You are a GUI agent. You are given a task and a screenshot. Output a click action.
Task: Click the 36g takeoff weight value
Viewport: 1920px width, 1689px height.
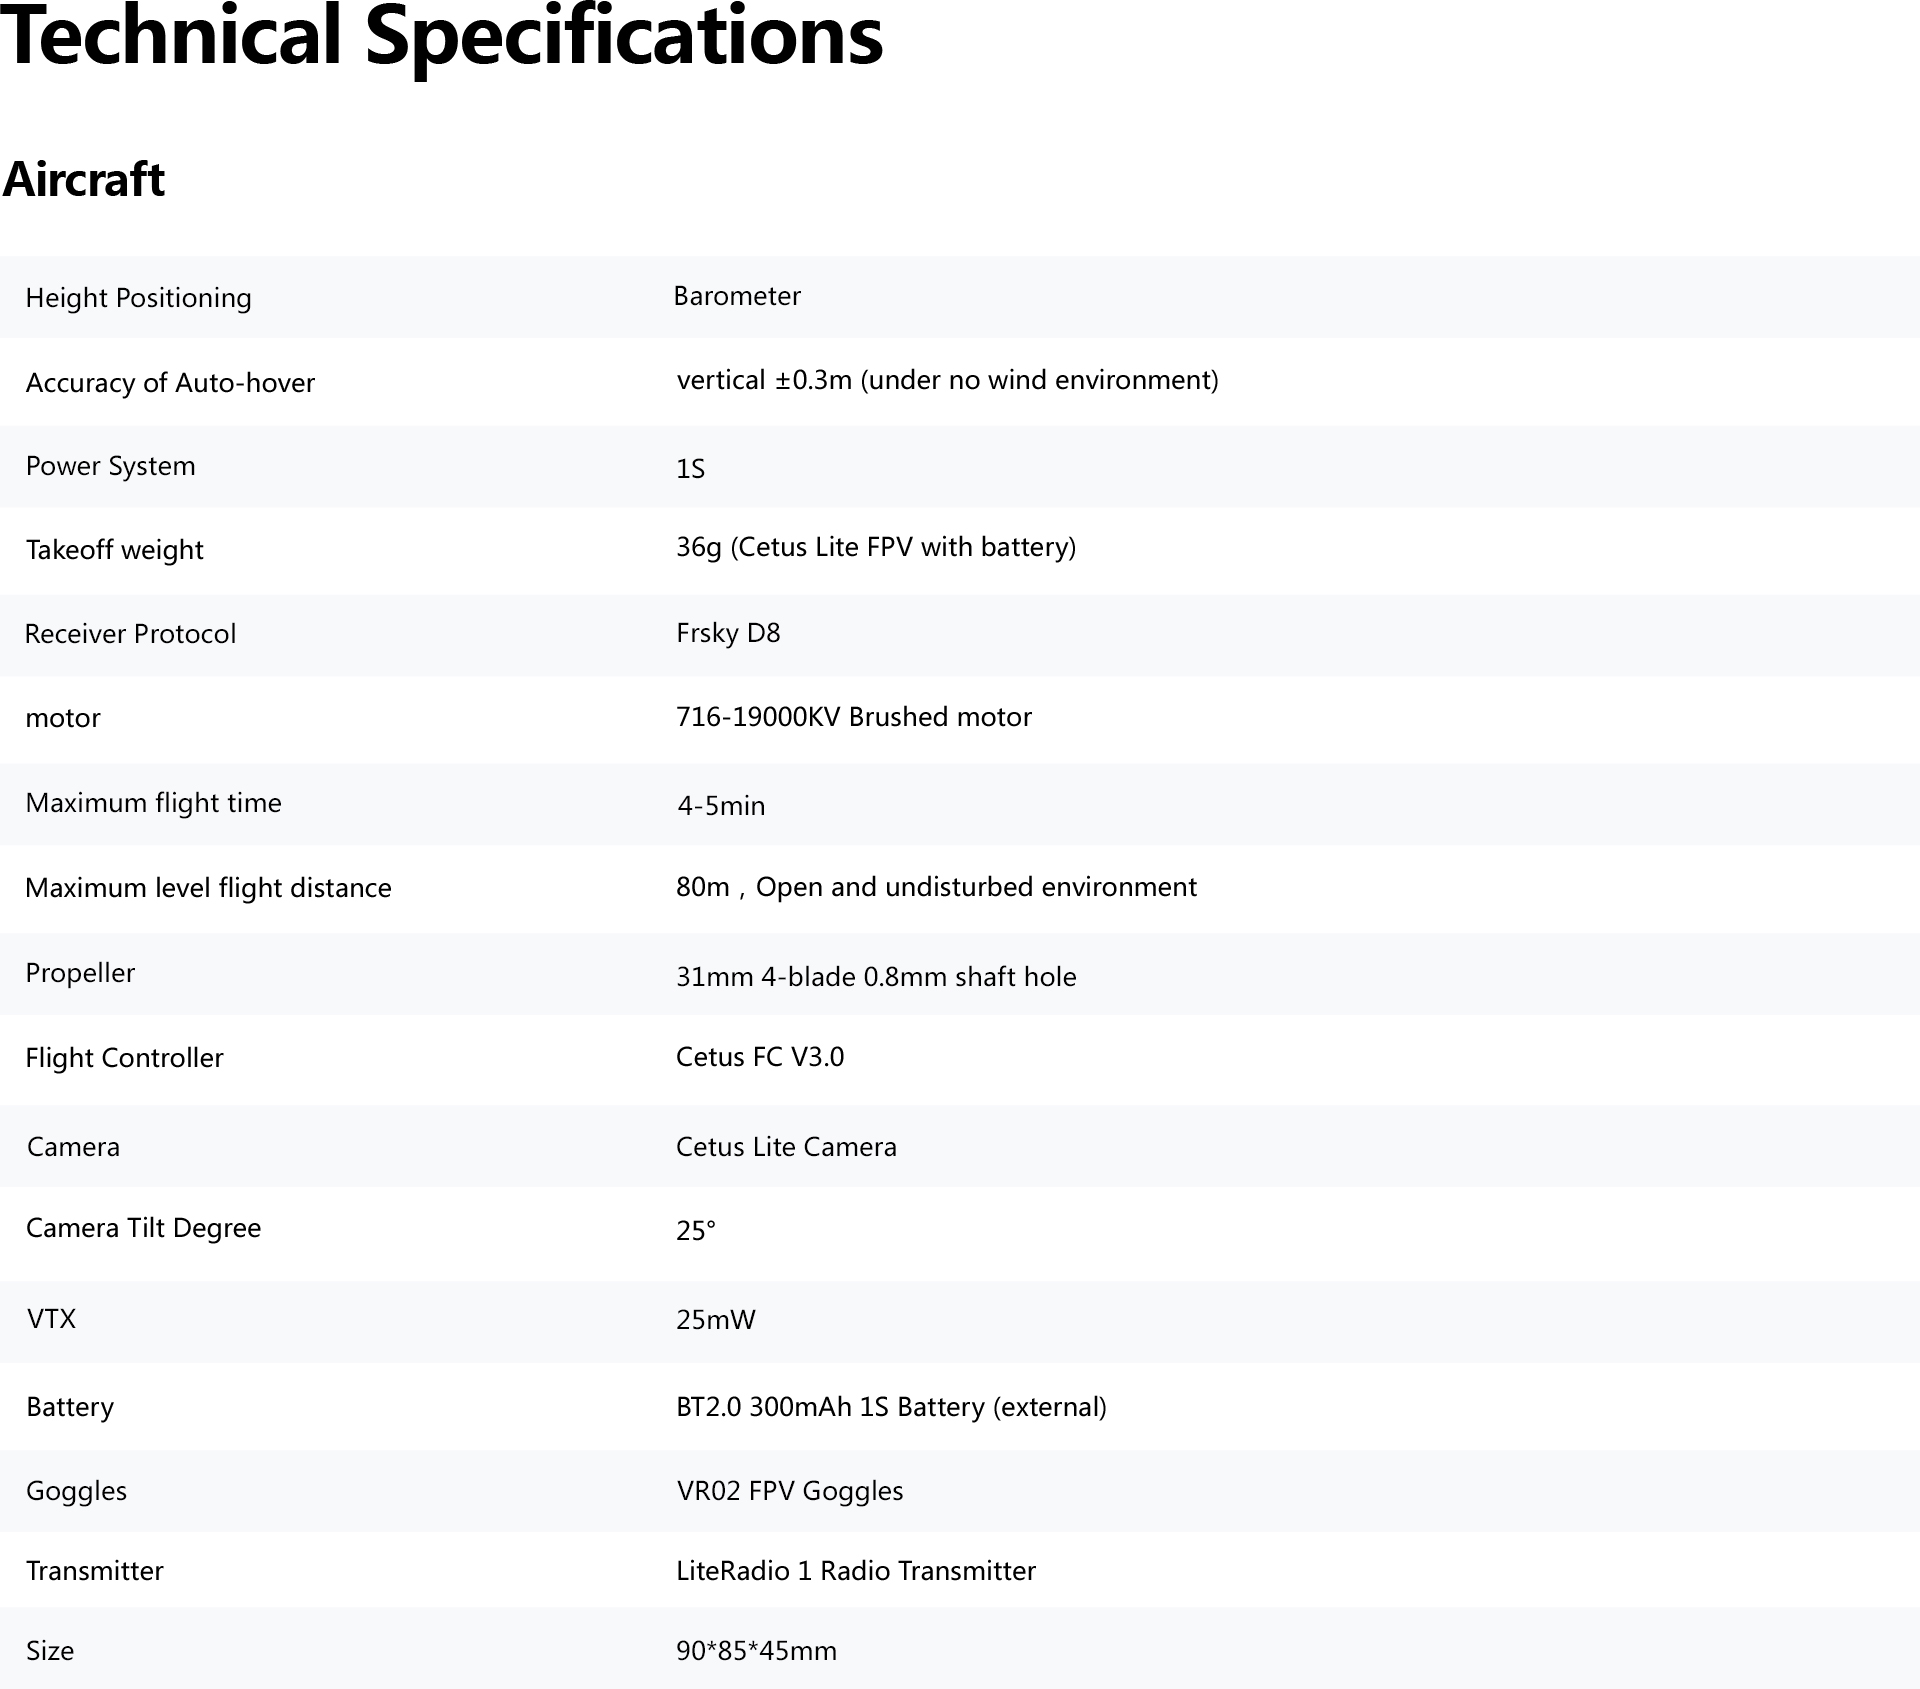[876, 547]
